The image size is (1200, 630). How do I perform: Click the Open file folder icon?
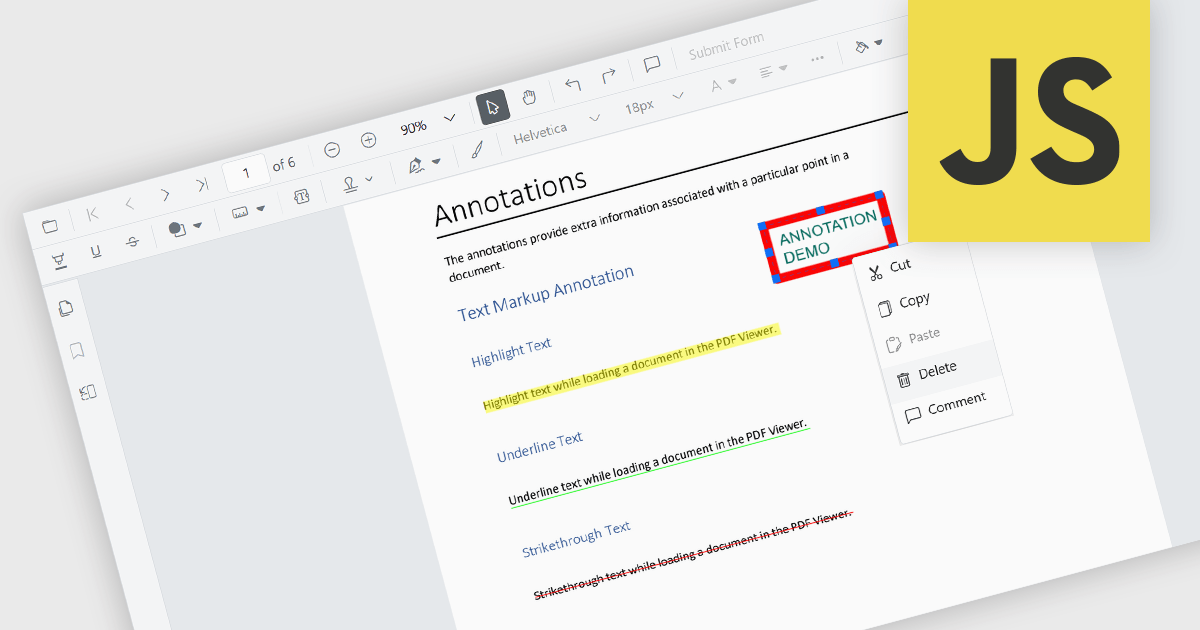(50, 226)
